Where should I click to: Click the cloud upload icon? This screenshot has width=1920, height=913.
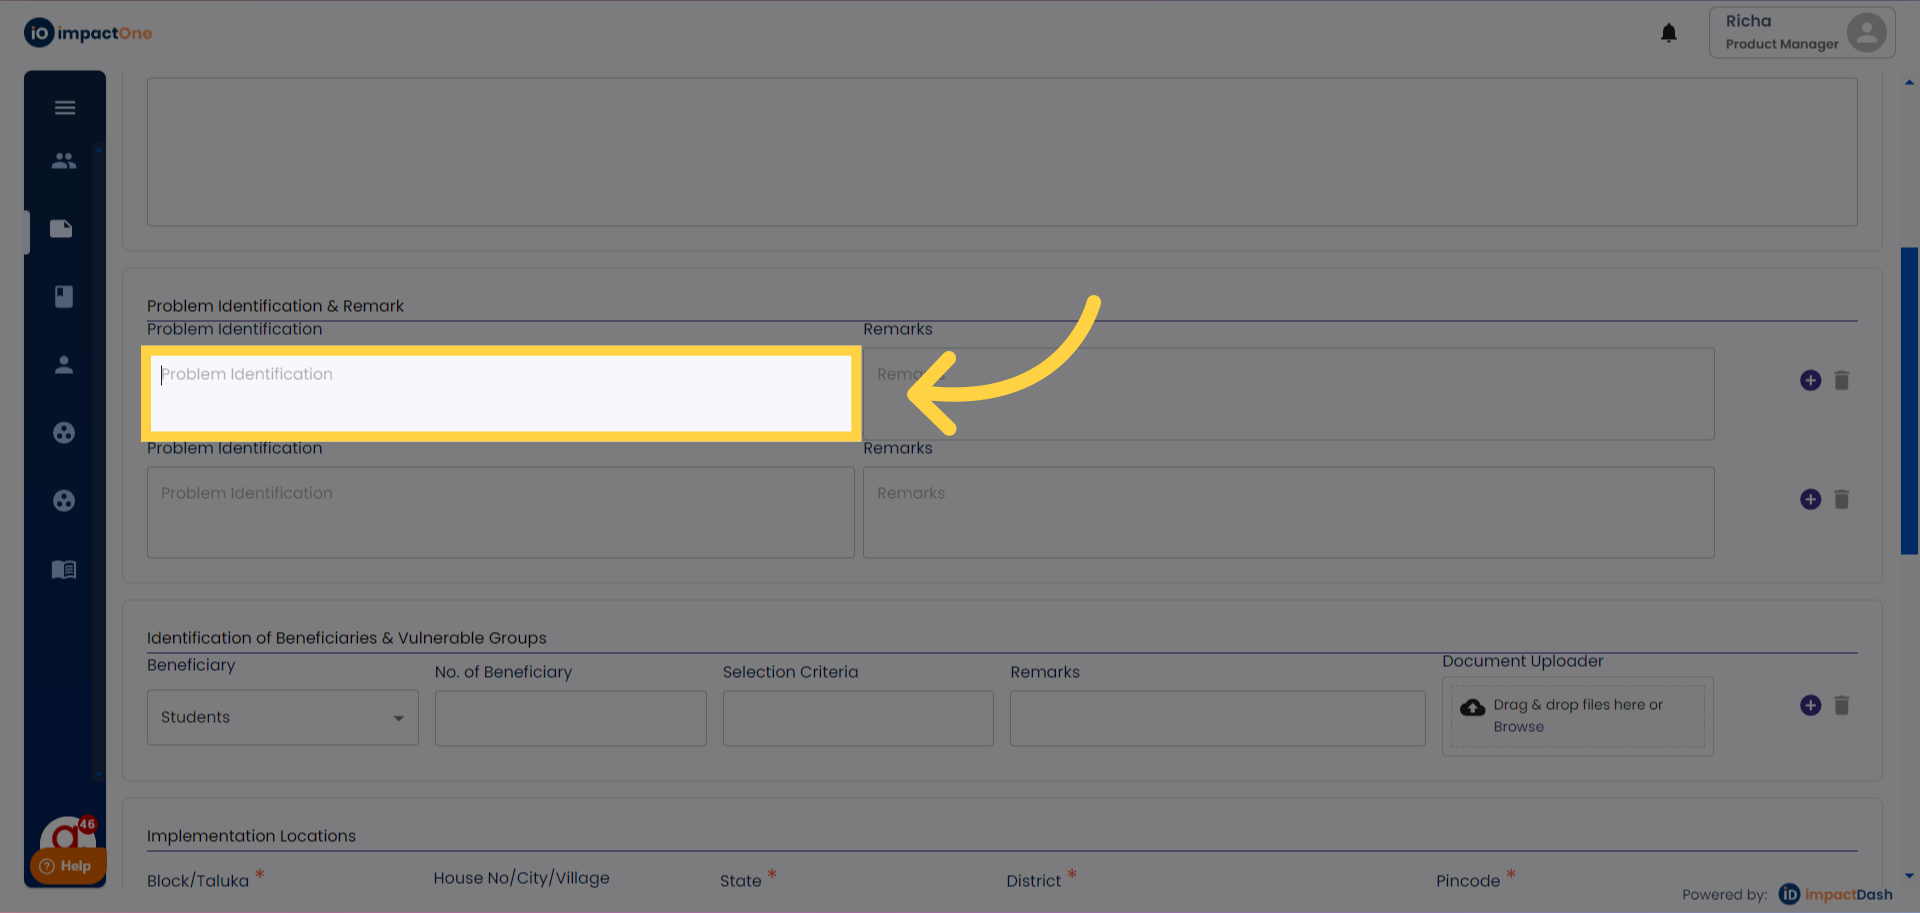1472,708
